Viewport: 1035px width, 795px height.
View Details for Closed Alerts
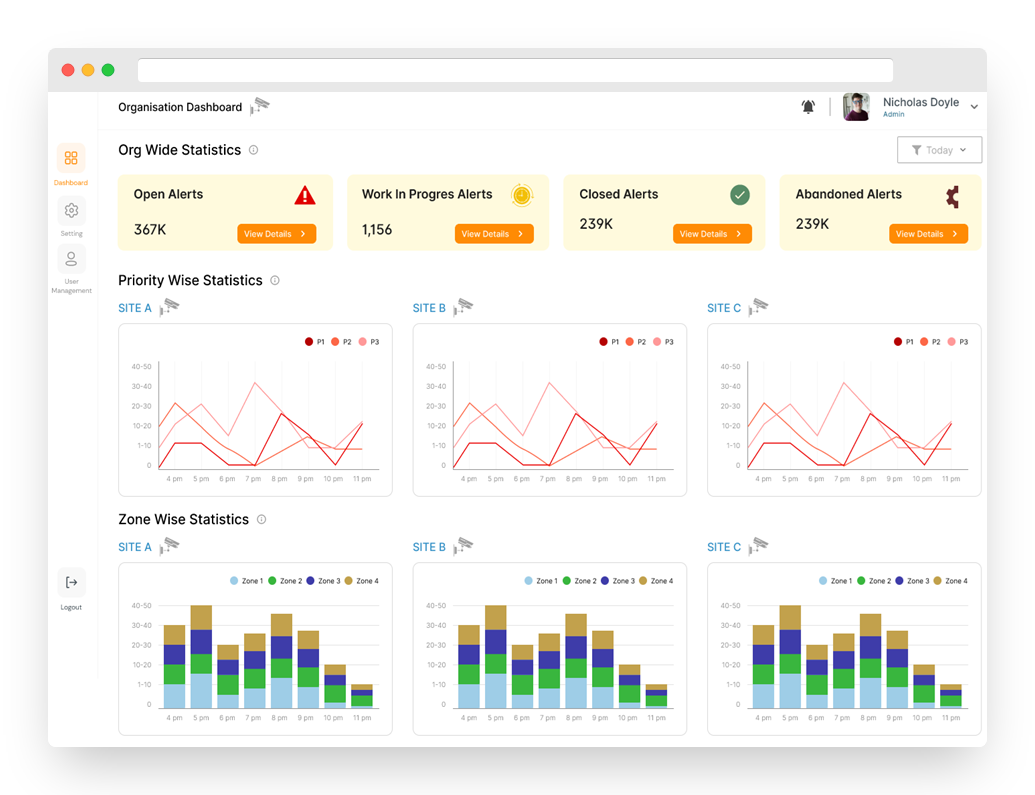coord(711,234)
